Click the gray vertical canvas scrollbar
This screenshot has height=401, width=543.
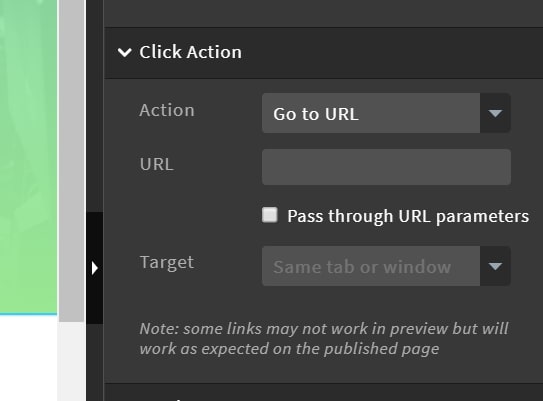point(72,161)
